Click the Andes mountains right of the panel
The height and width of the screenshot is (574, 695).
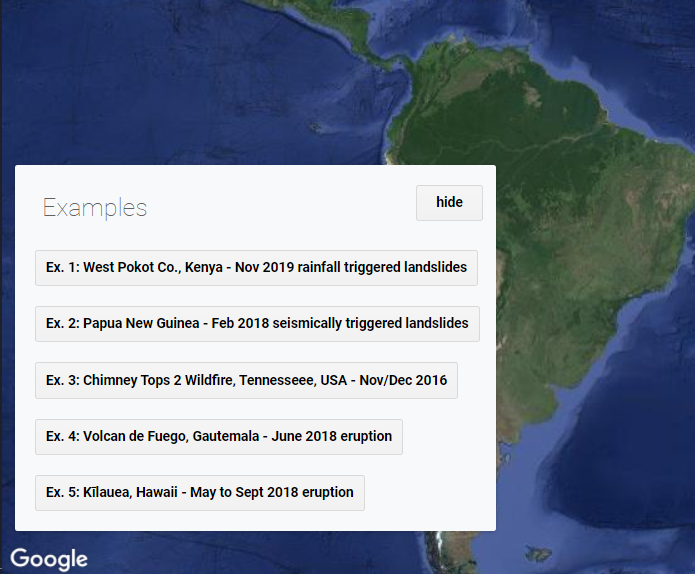[x=510, y=400]
